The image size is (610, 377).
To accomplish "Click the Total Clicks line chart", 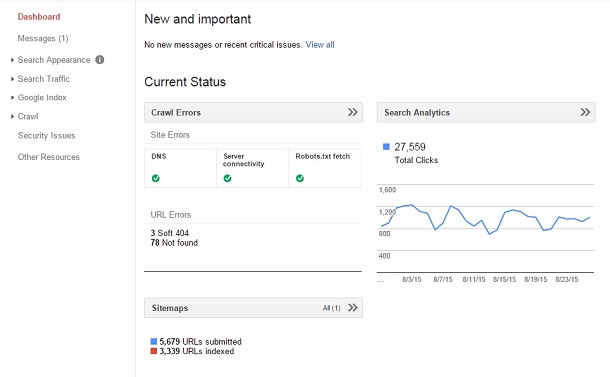I will 485,228.
